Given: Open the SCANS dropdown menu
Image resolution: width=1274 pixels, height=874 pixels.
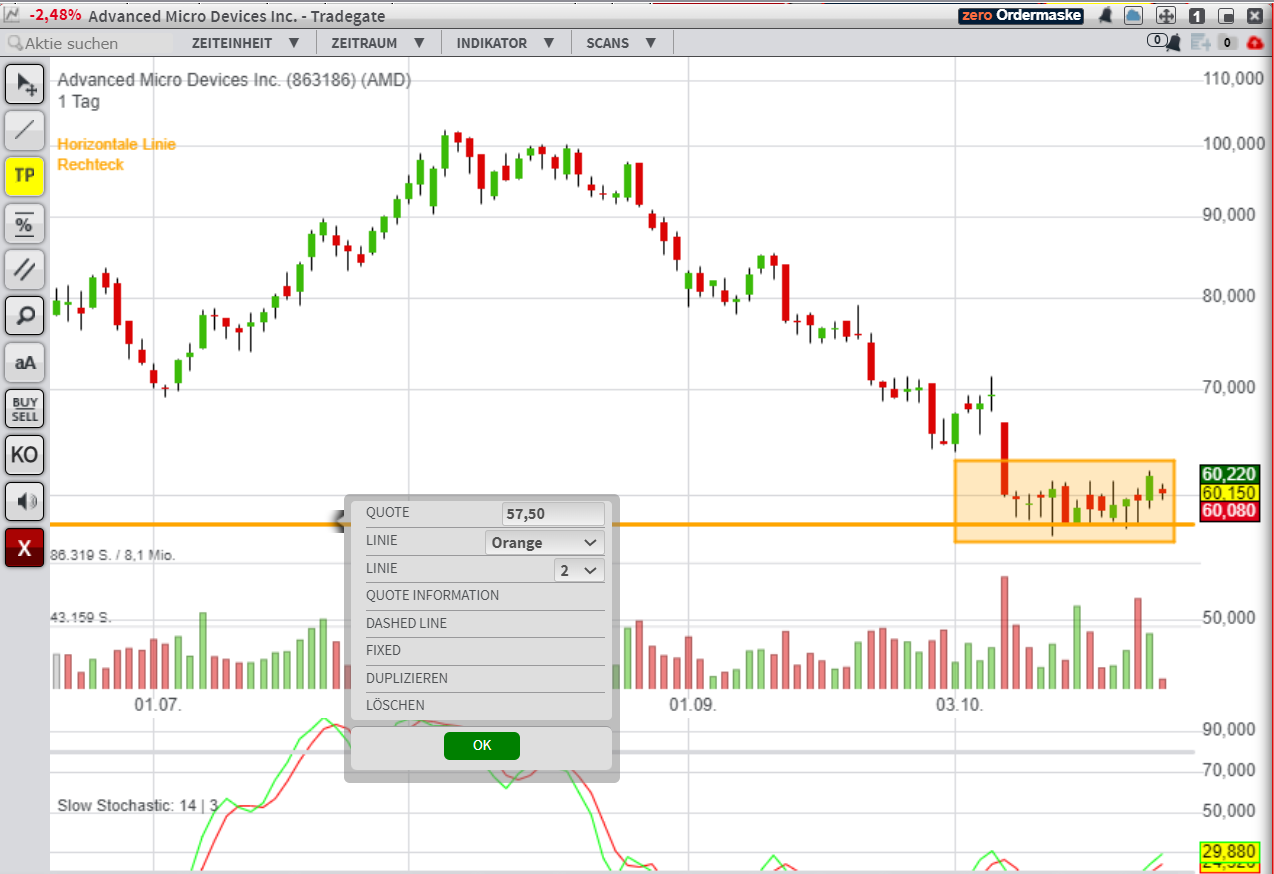Looking at the screenshot, I should pos(621,43).
